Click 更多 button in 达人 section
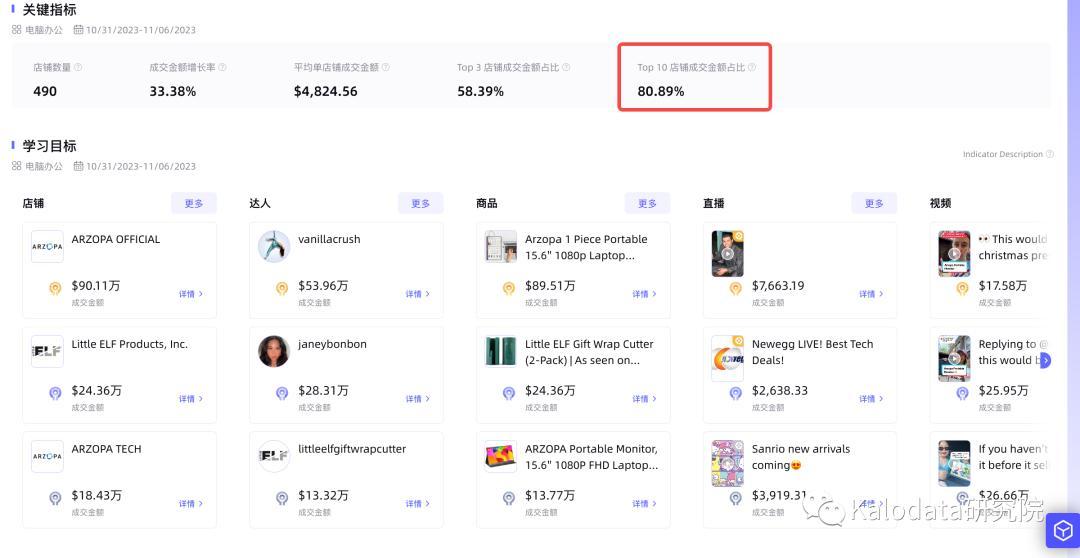Image resolution: width=1080 pixels, height=558 pixels. [420, 203]
